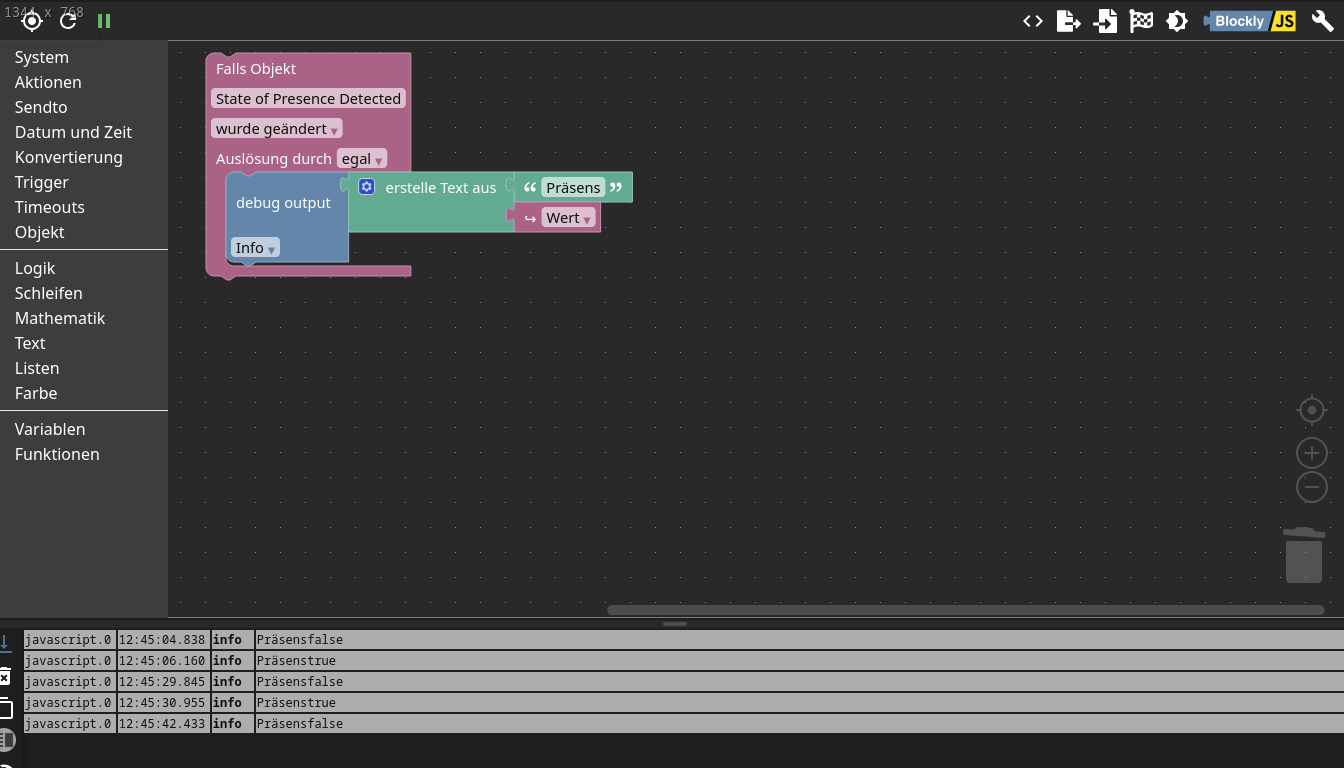Pause the running script
This screenshot has height=768, width=1344.
tap(104, 21)
